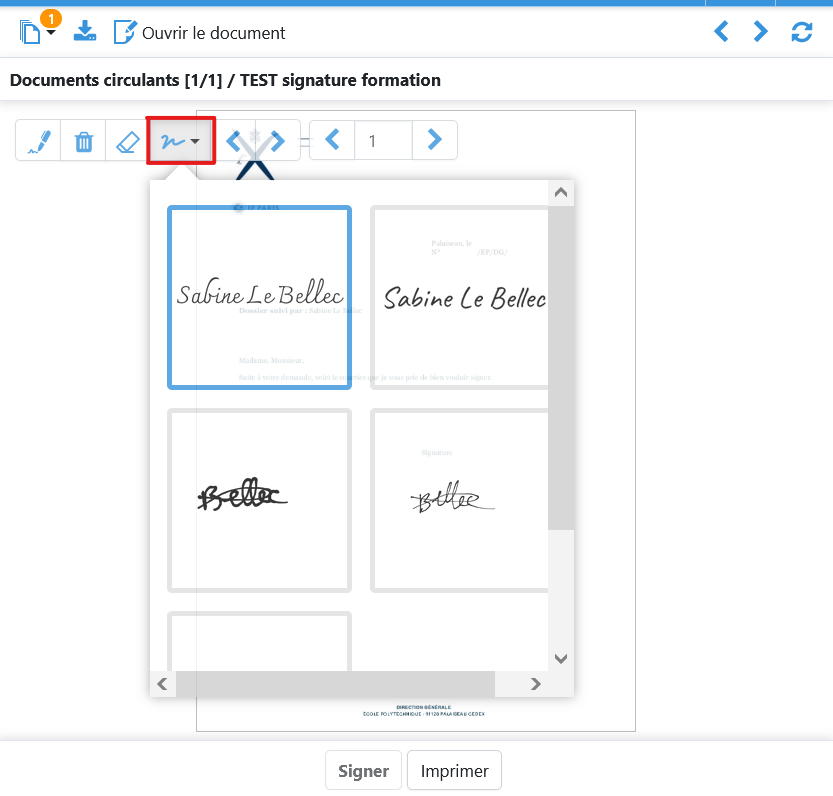Go to next document using top-right arrow
Viewport: 833px width, 796px height.
pos(761,32)
